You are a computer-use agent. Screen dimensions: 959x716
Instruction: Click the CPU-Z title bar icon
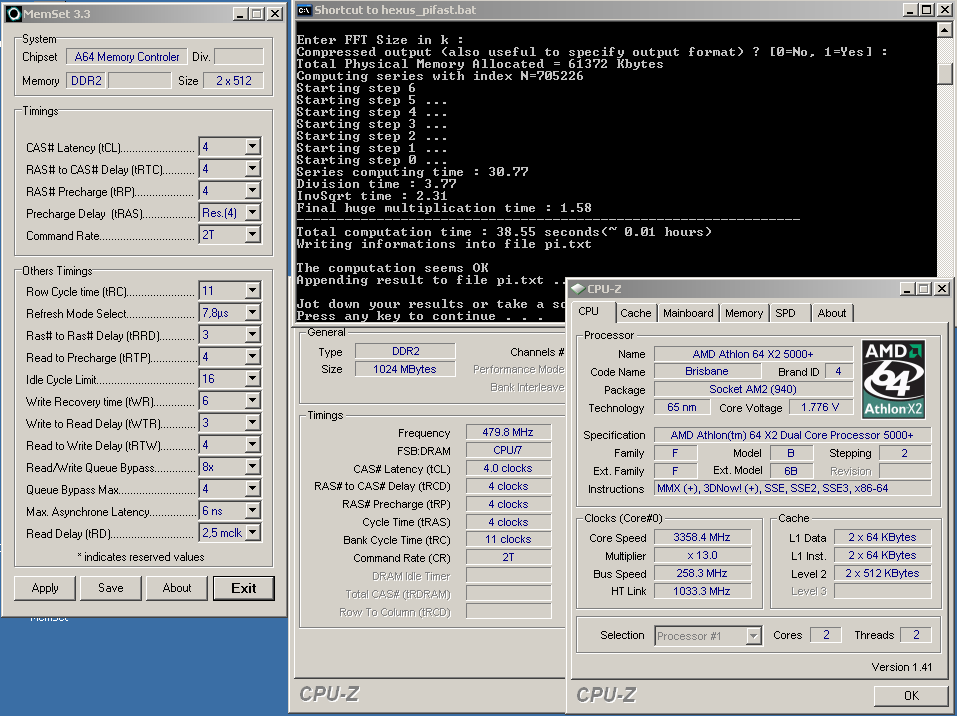click(x=577, y=289)
